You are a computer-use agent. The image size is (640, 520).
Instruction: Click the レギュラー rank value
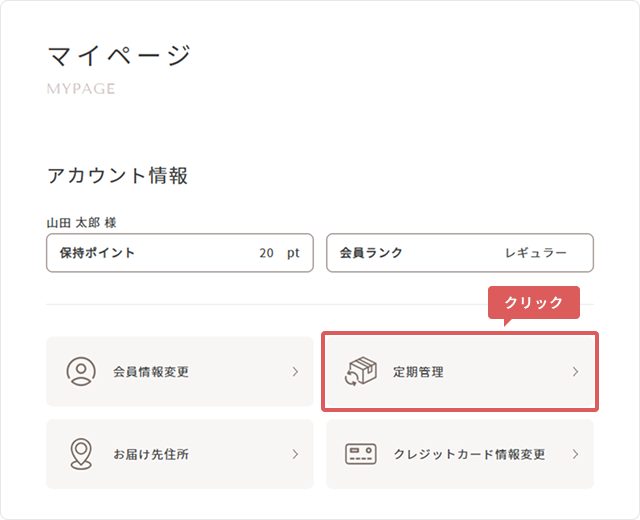tap(536, 253)
